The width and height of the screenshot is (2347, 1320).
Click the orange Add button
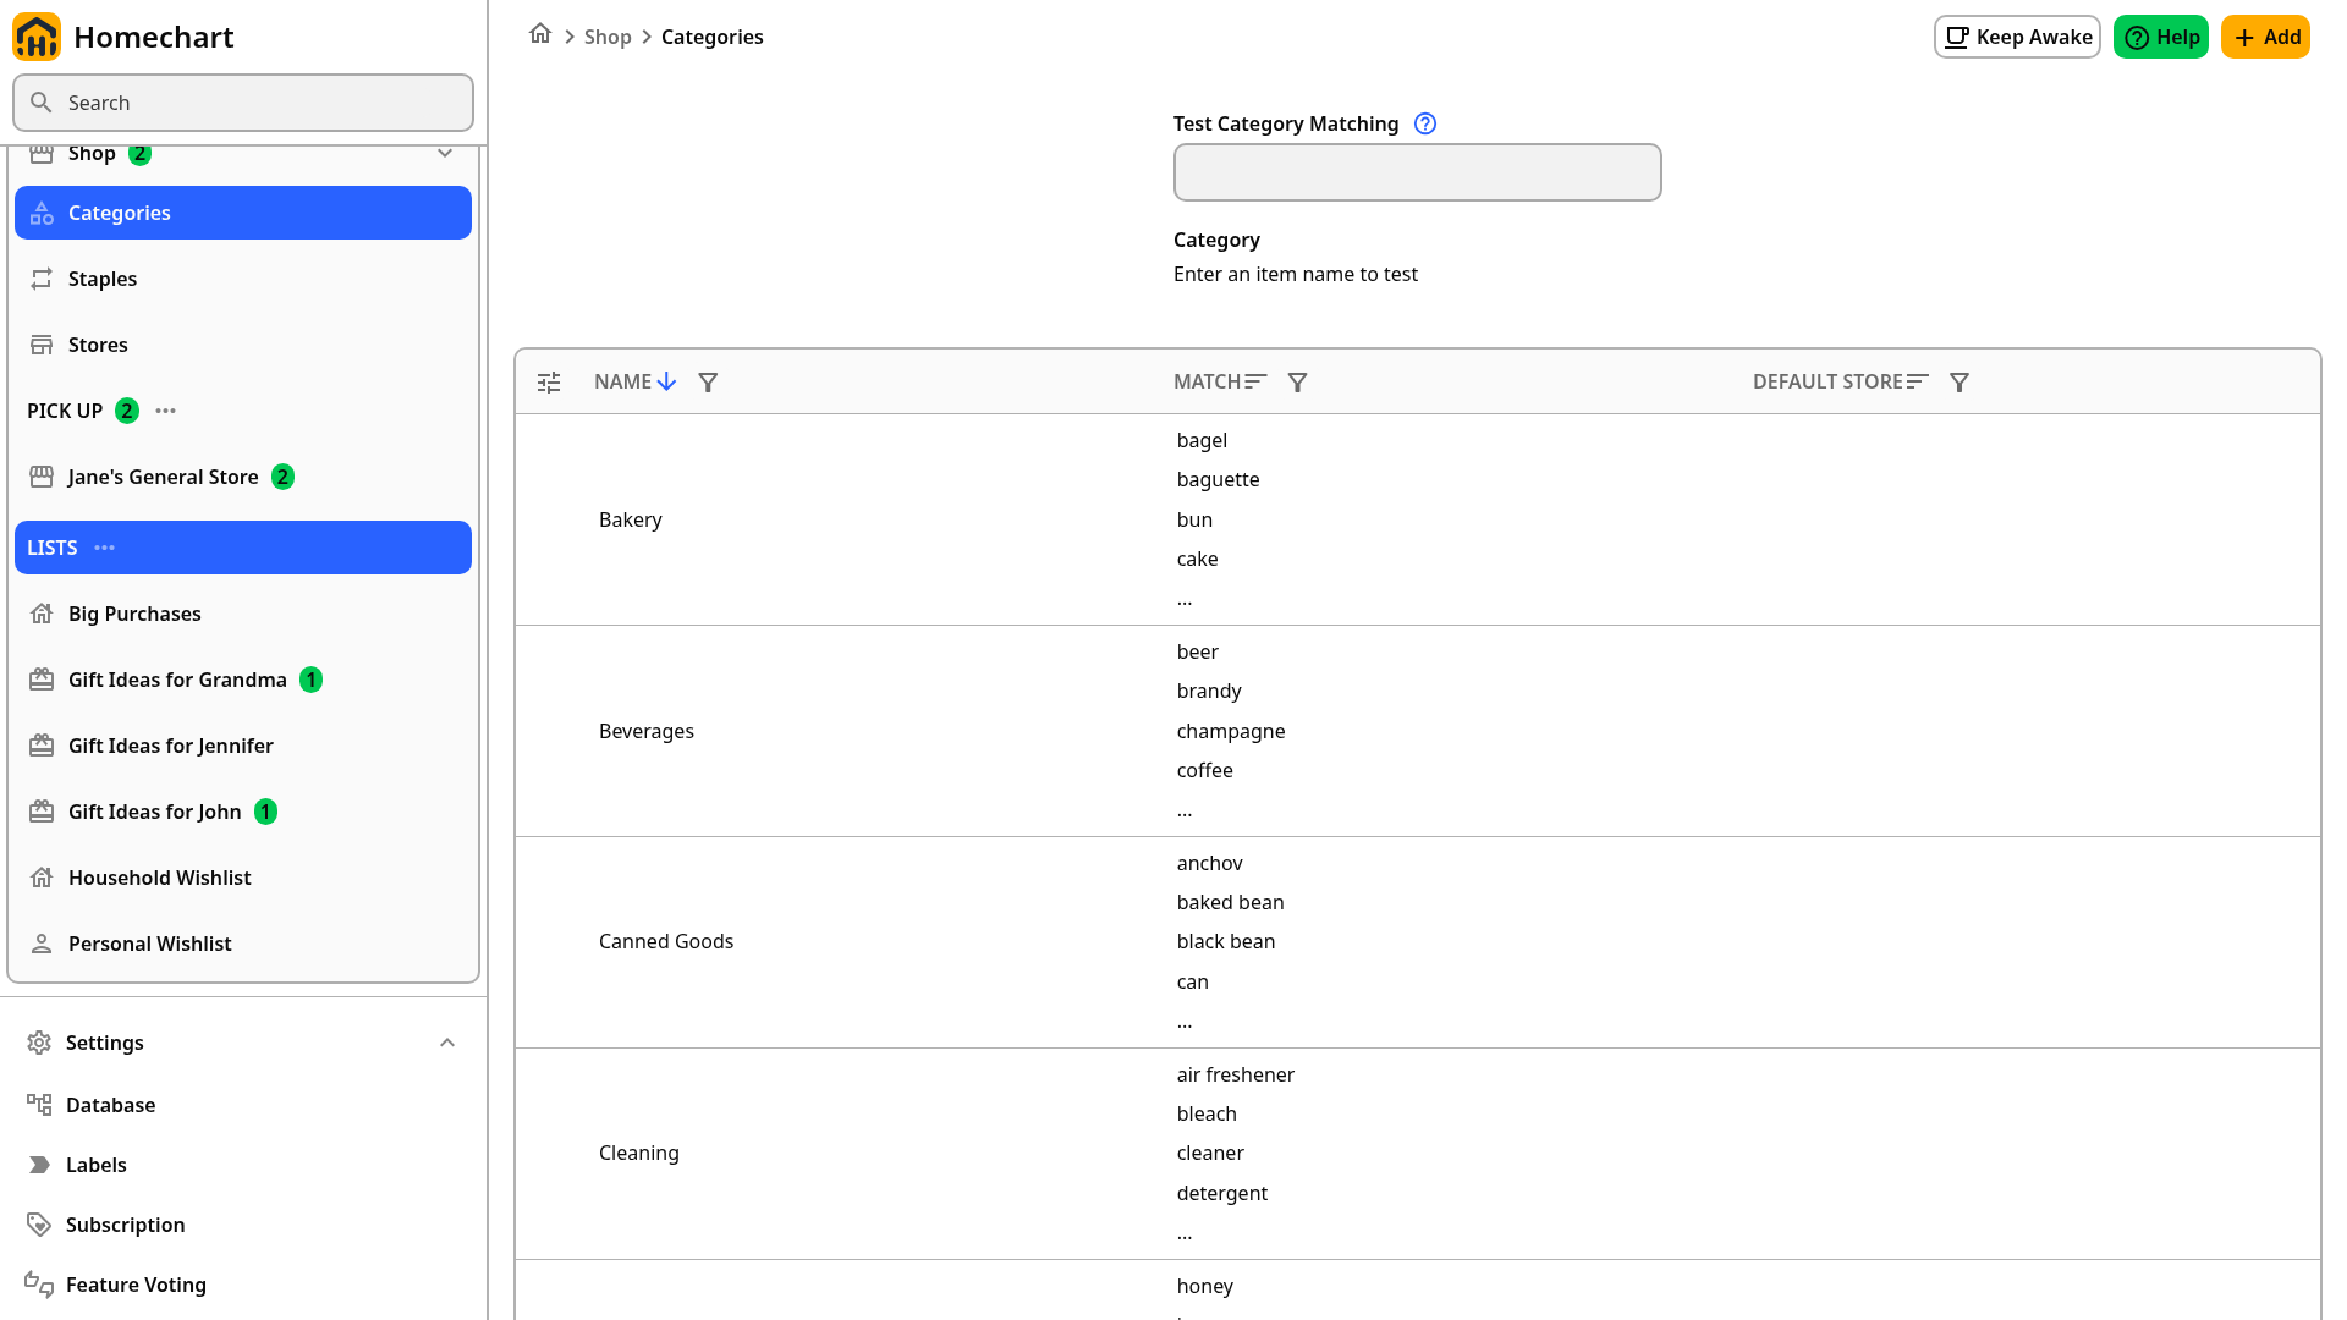click(x=2265, y=37)
